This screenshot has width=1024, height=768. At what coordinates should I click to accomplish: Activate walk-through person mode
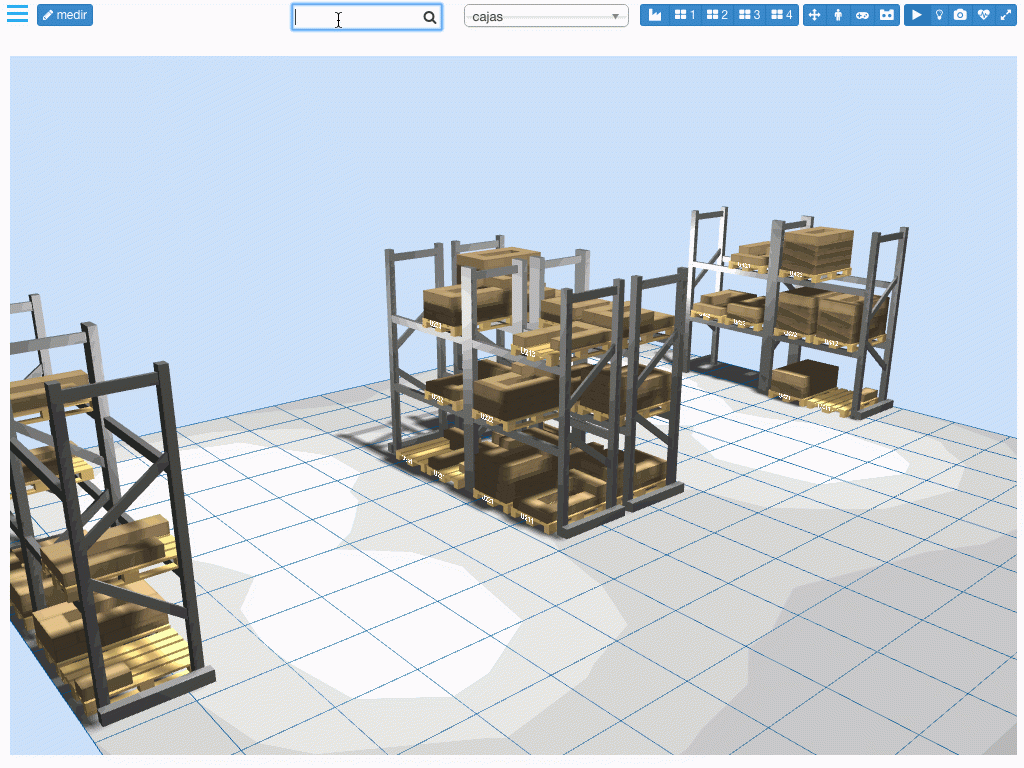click(x=838, y=14)
